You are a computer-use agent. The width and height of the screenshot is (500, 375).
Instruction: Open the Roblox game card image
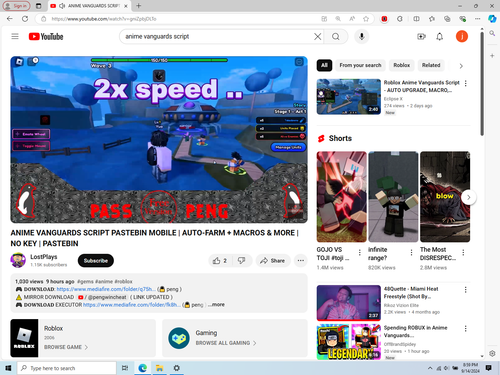(x=24, y=338)
